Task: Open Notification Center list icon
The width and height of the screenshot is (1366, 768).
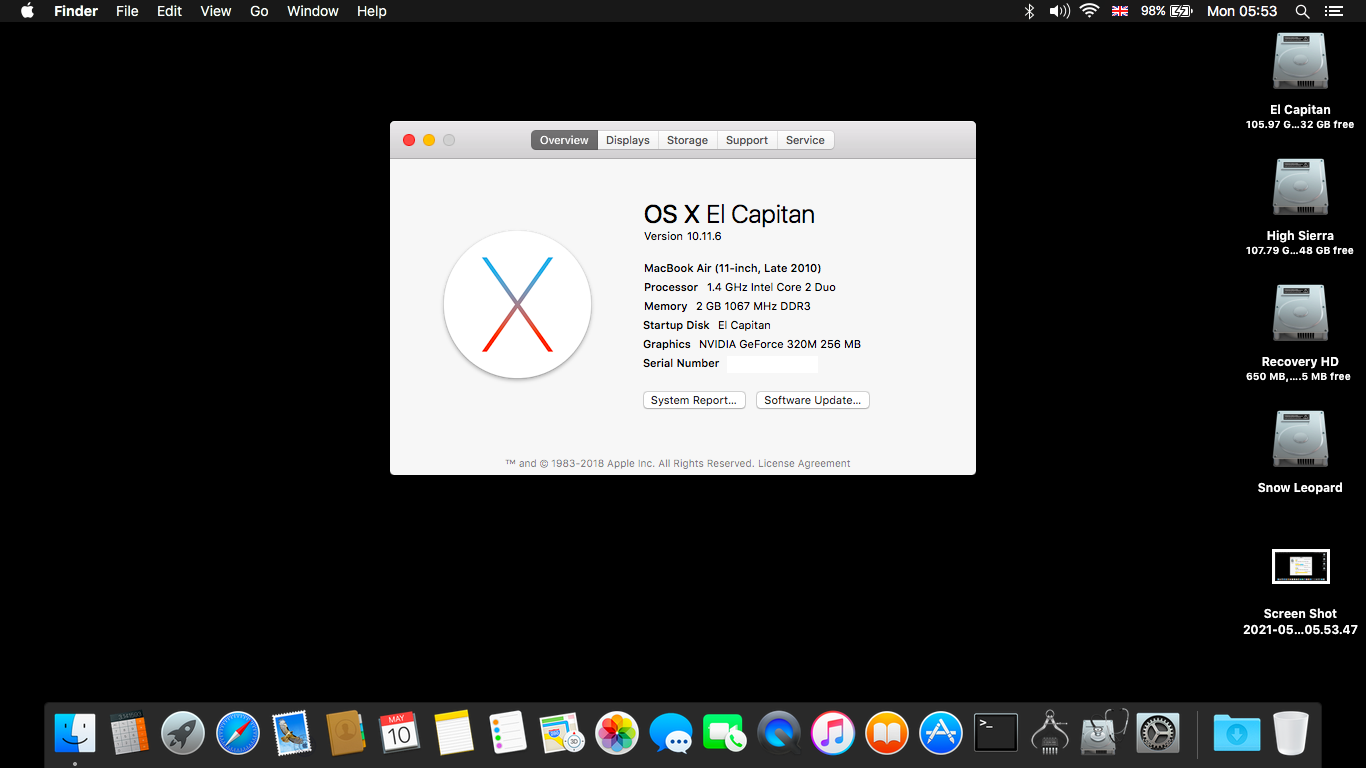Action: [x=1333, y=11]
